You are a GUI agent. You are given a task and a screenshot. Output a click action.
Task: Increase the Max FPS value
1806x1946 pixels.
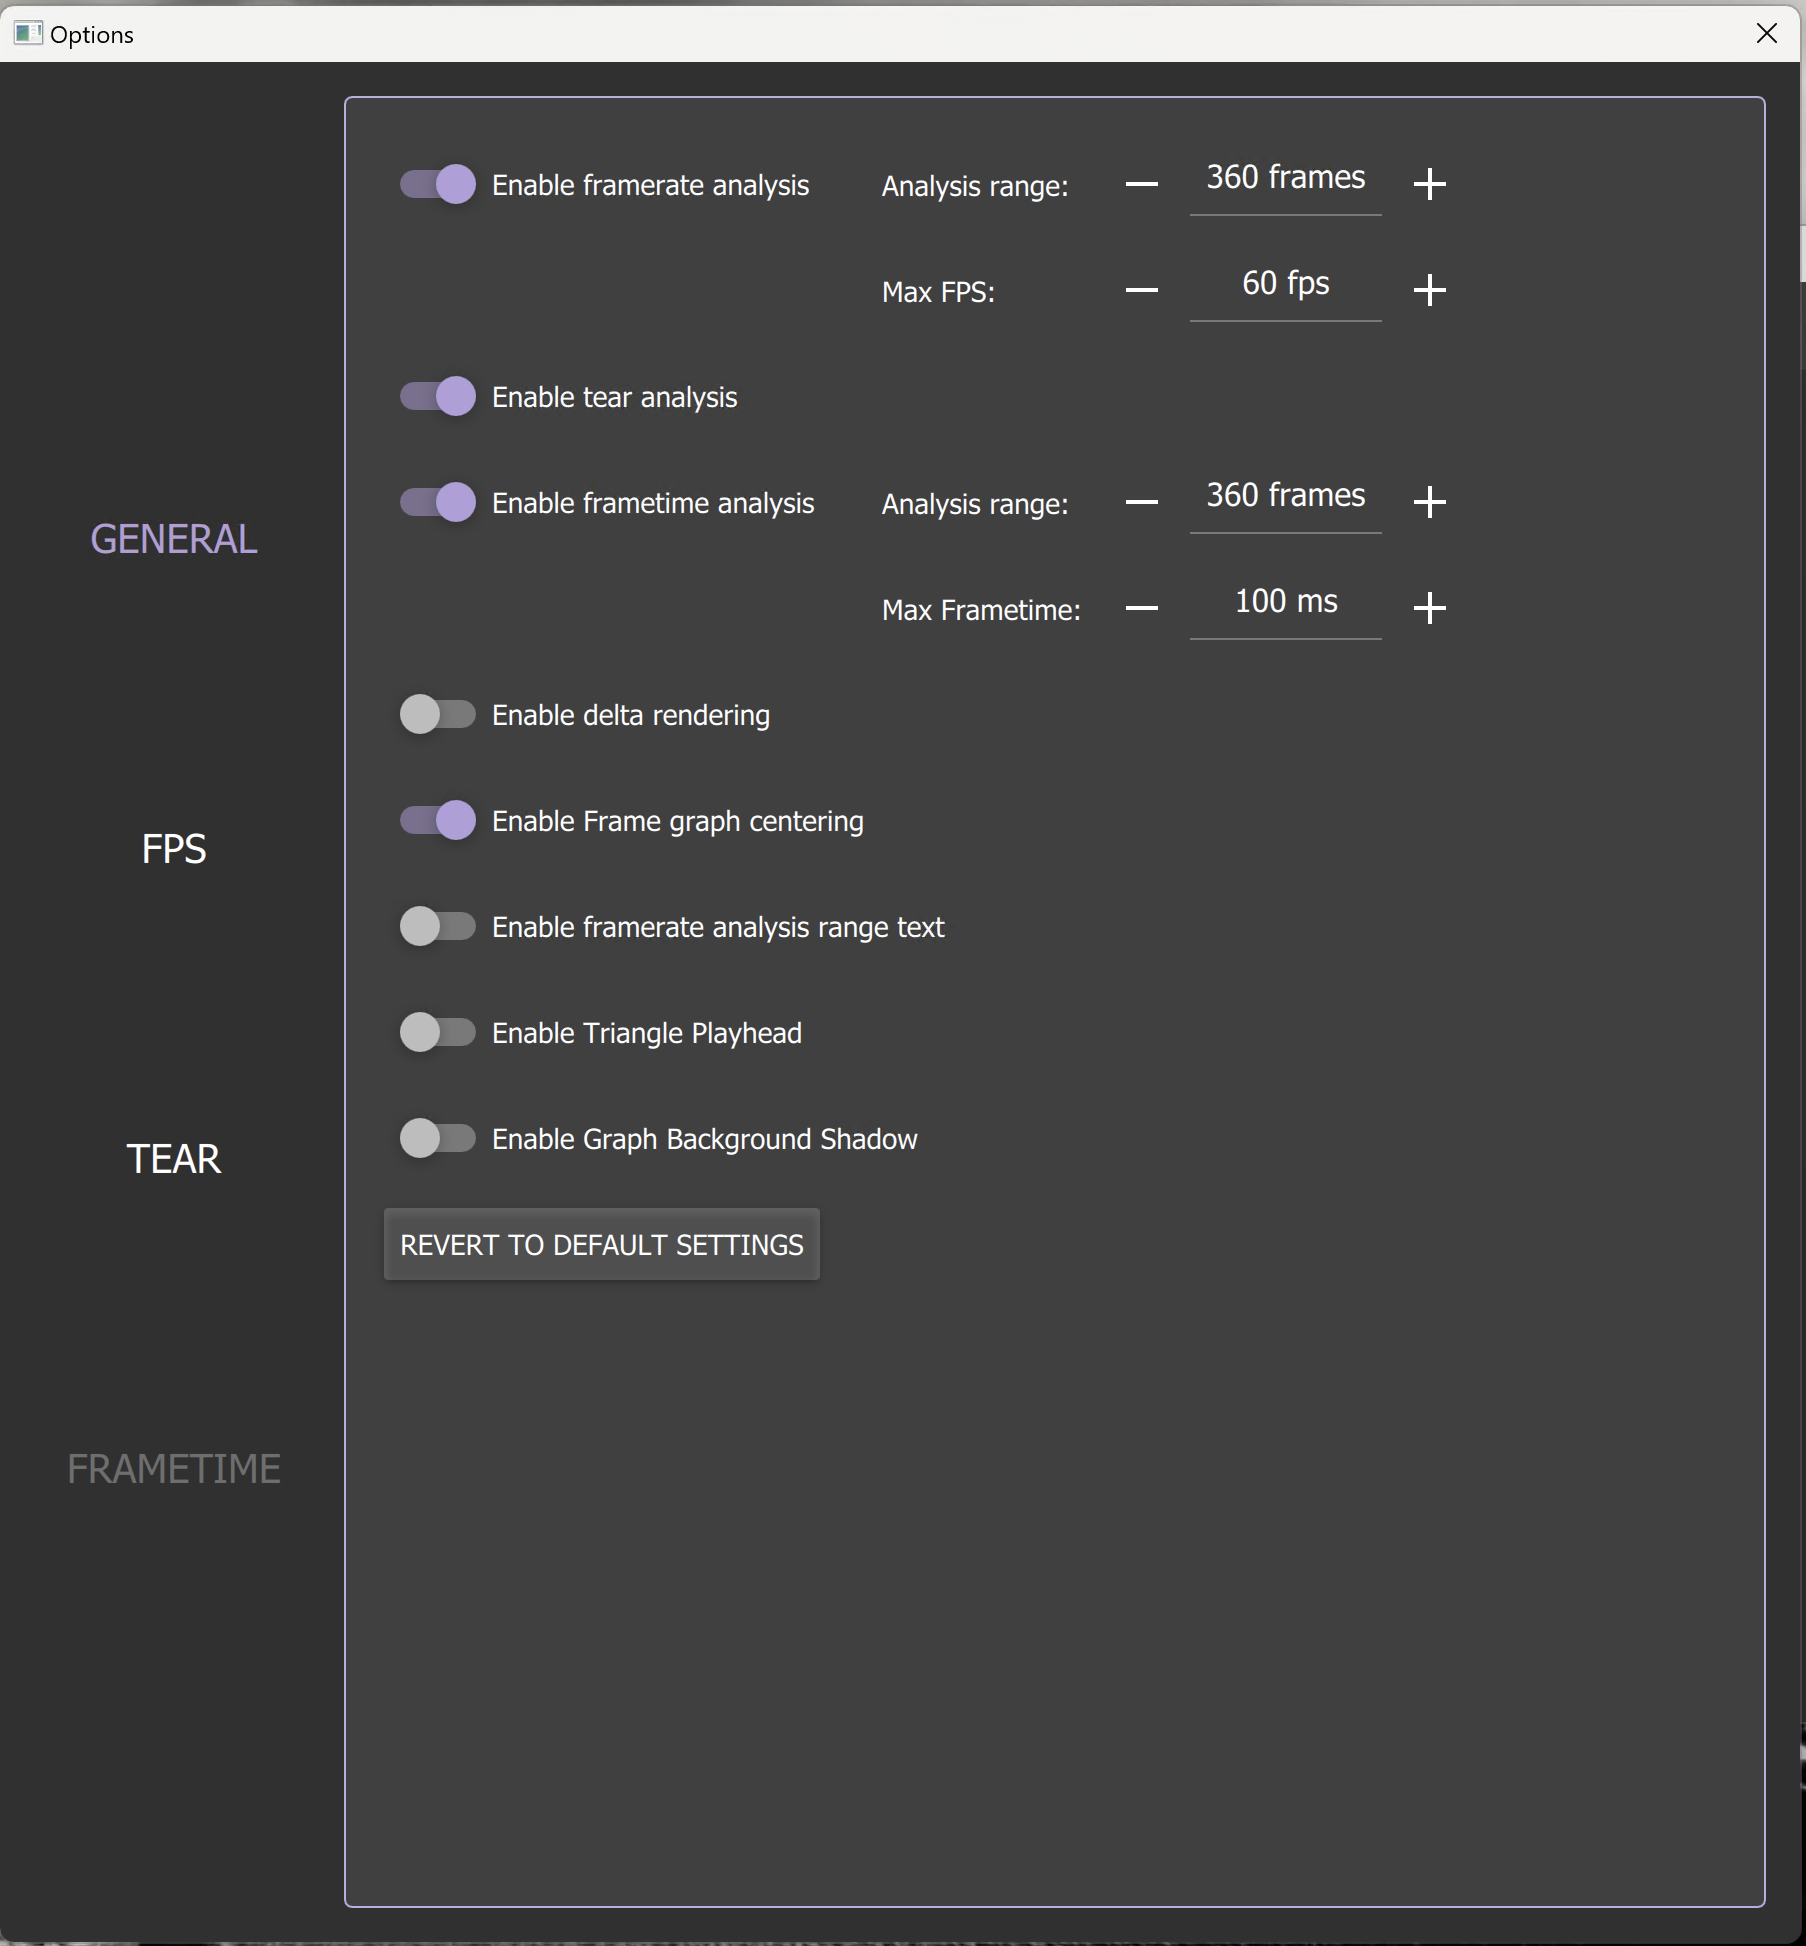pyautogui.click(x=1429, y=290)
